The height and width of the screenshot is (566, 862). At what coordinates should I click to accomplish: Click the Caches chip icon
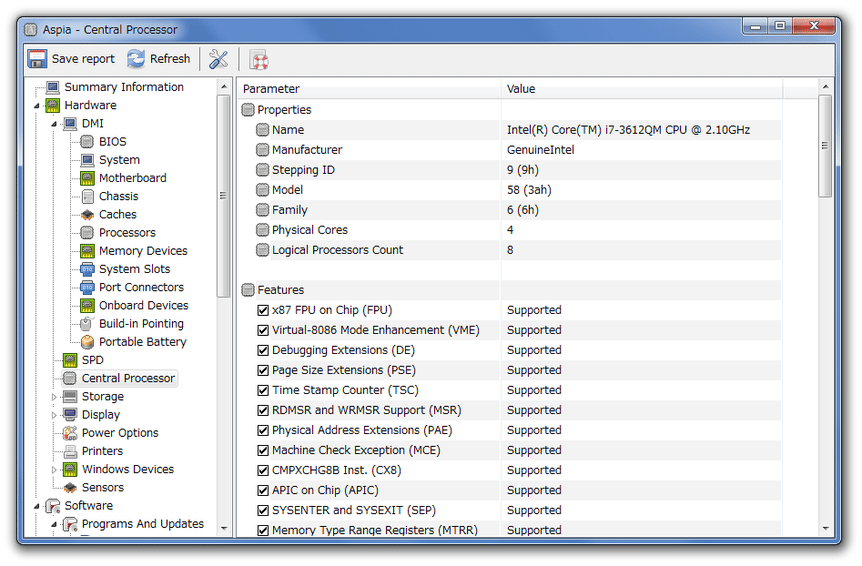tap(87, 214)
